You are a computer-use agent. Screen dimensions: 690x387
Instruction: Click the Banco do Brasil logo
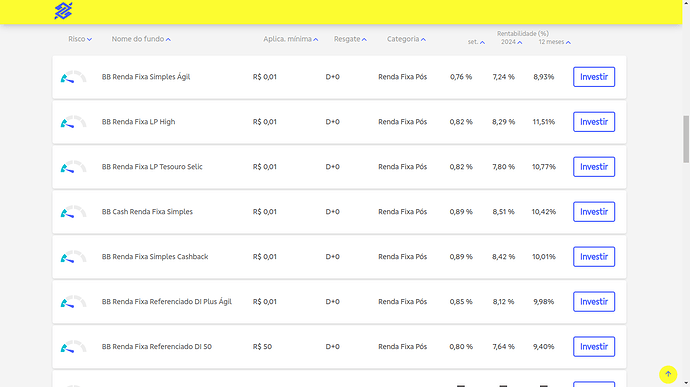click(63, 11)
